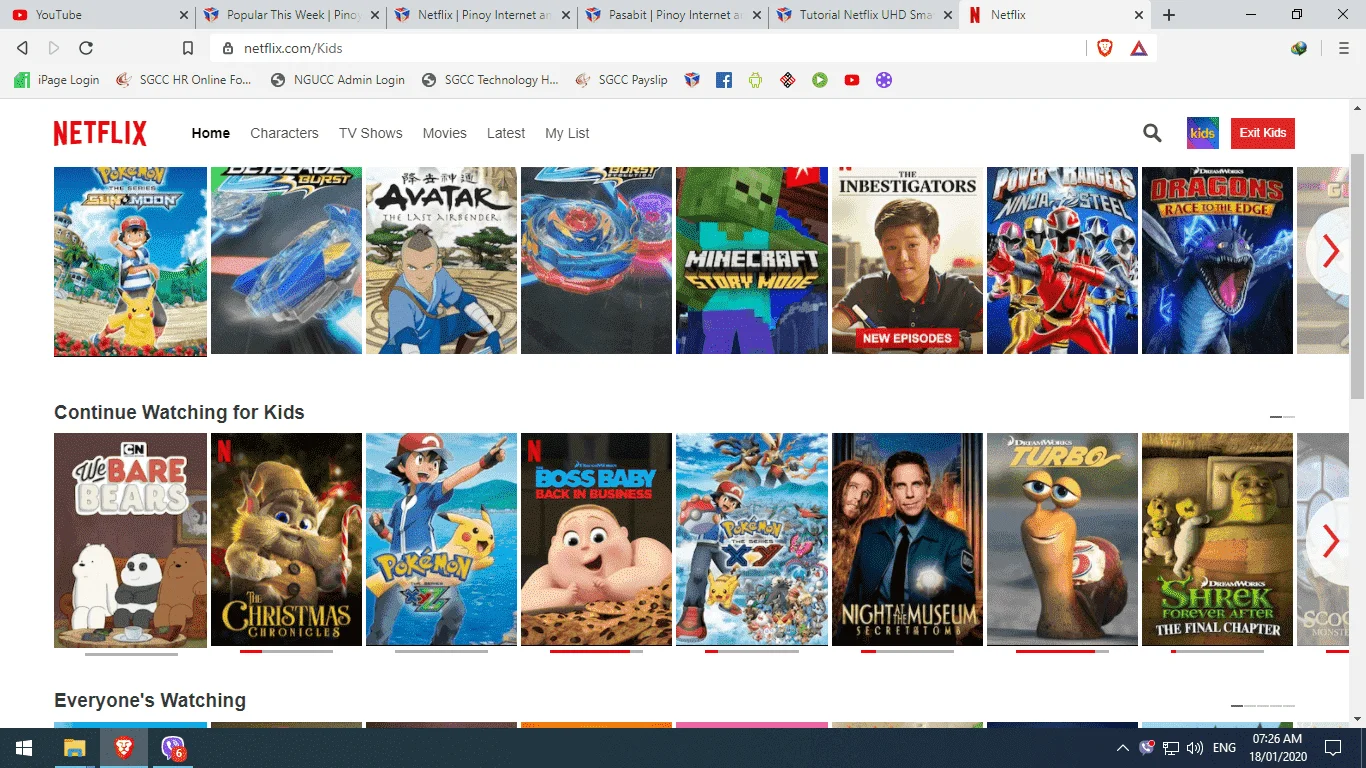
Task: Open the SGCC Payslip bookmark
Action: [621, 80]
